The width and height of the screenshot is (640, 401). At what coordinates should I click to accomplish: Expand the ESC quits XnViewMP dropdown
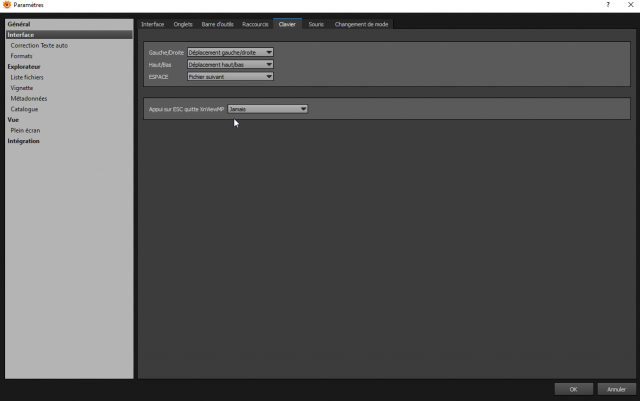(268, 109)
